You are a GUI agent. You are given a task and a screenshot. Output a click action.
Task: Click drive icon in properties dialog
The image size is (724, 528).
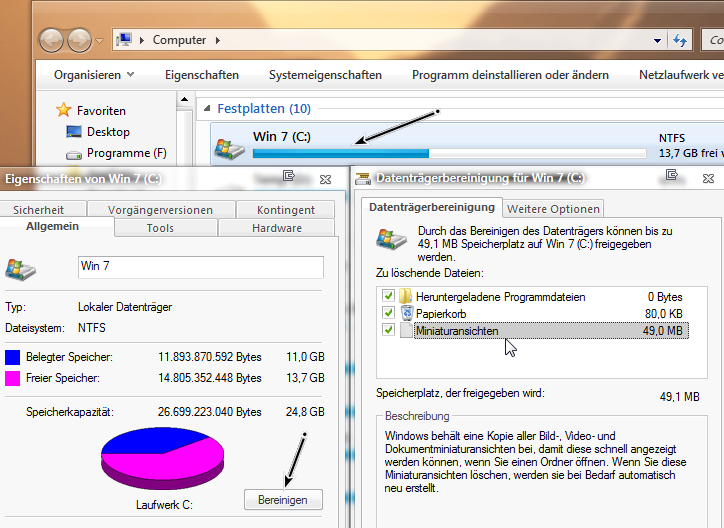coord(21,270)
